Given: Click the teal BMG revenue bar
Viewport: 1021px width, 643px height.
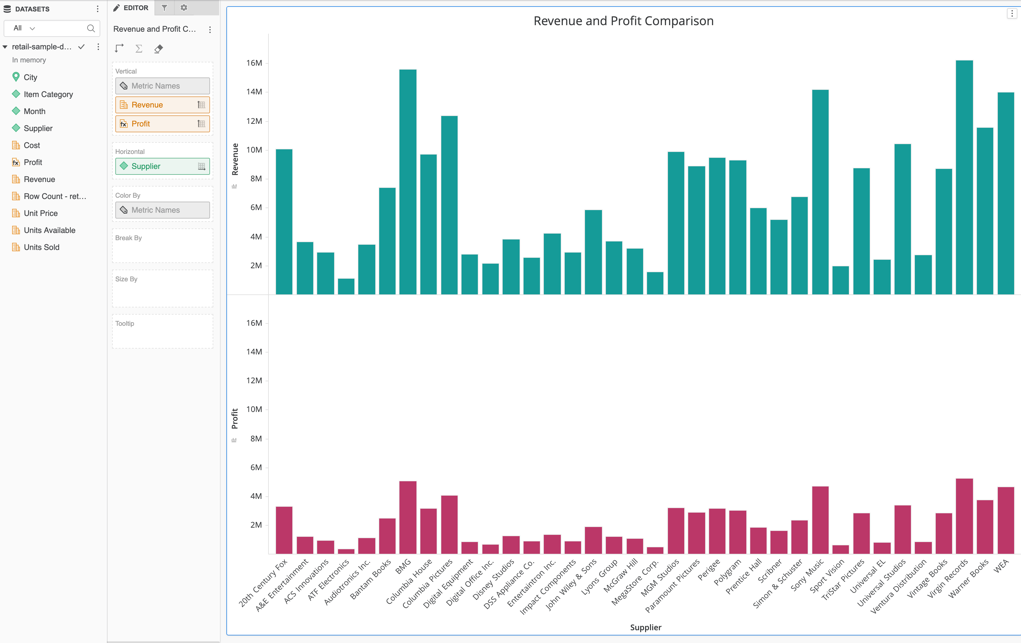Looking at the screenshot, I should coord(407,182).
